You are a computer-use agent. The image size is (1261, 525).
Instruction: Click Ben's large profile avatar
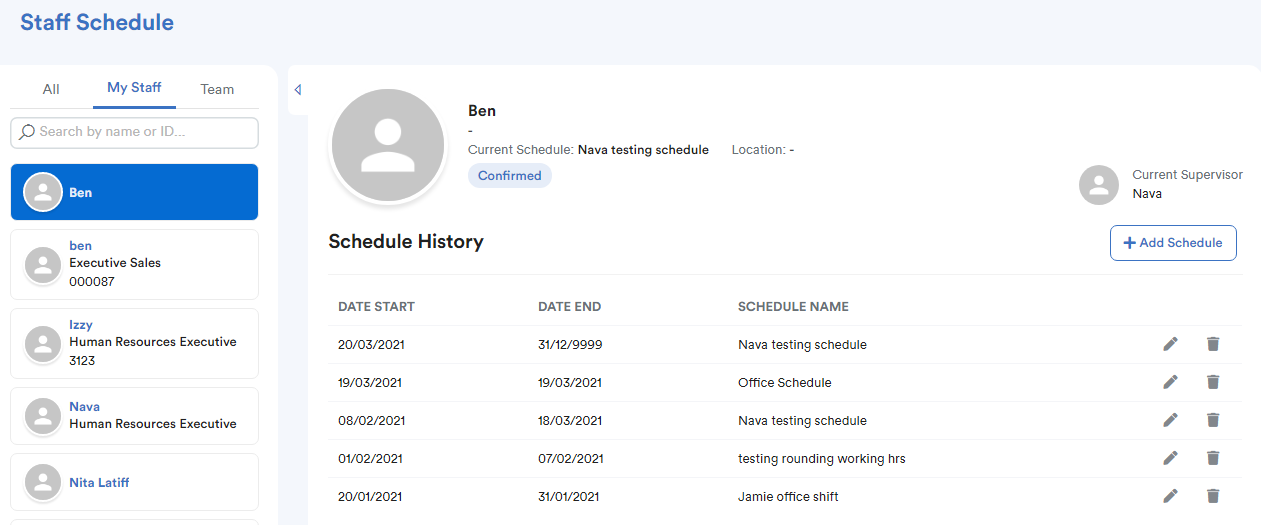pyautogui.click(x=388, y=145)
